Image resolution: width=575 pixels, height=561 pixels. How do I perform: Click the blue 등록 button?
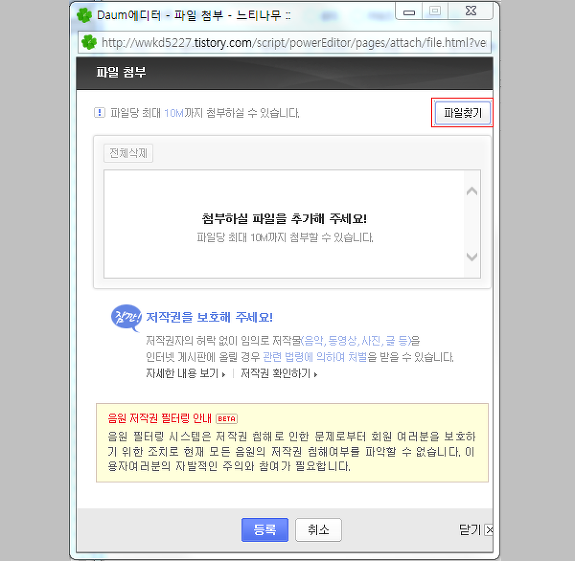(x=265, y=529)
